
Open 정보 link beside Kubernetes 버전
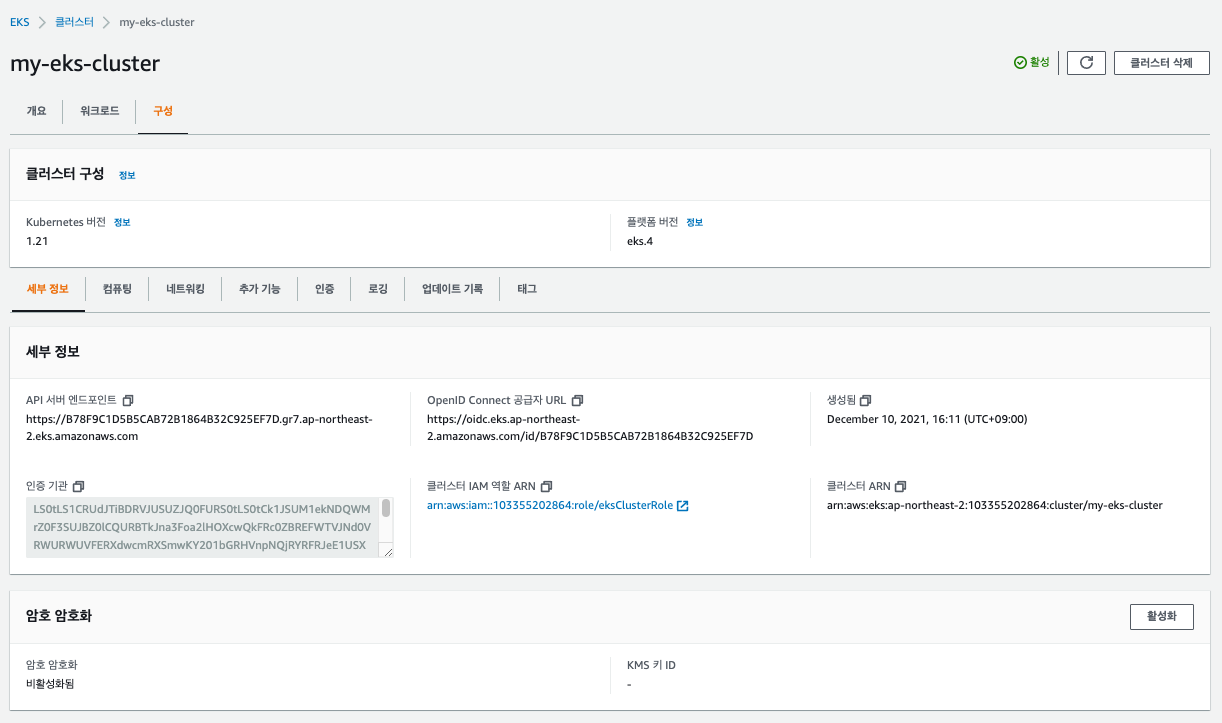coord(122,222)
